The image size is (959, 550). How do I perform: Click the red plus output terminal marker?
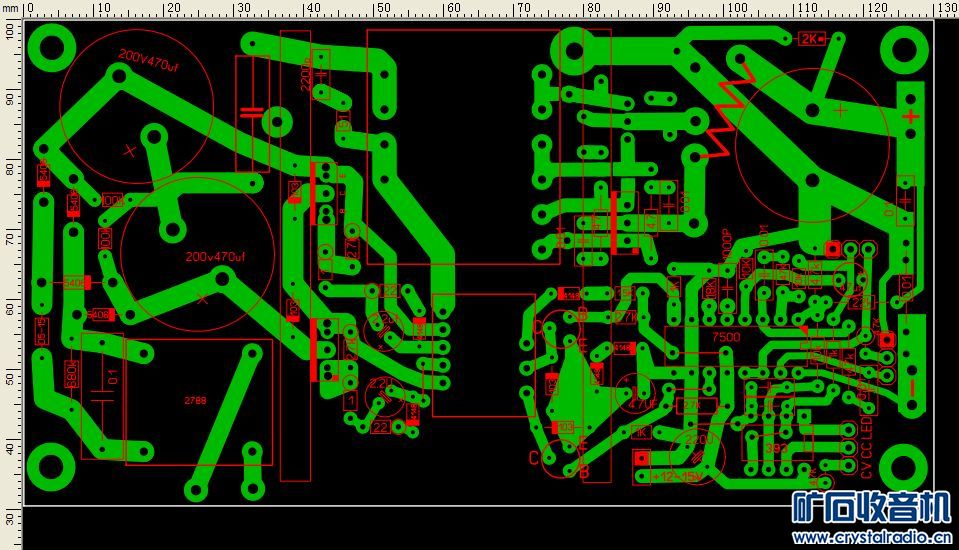pos(911,116)
